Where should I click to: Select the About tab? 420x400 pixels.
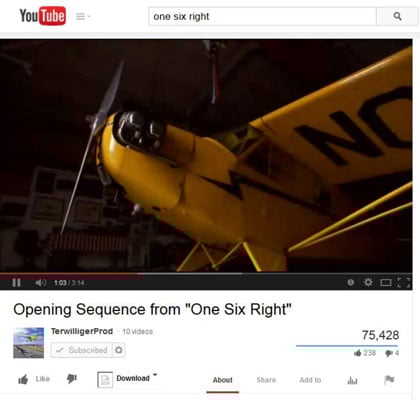(223, 380)
